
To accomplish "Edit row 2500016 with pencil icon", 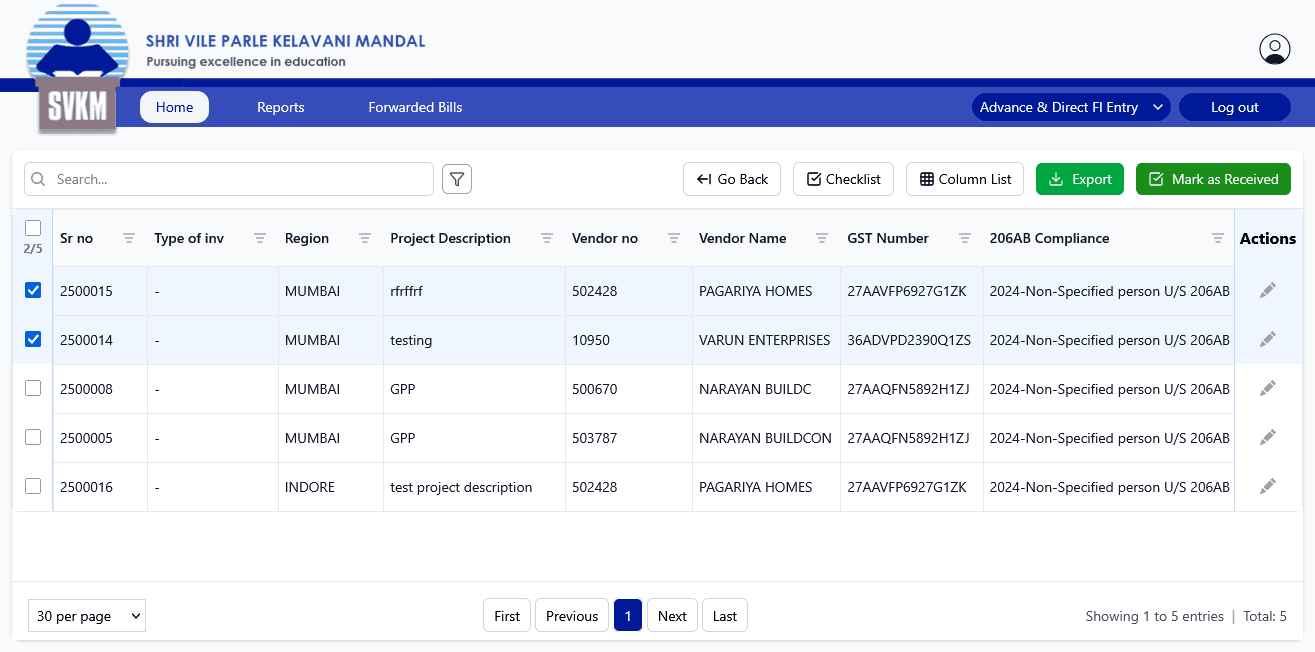I will click(x=1268, y=487).
